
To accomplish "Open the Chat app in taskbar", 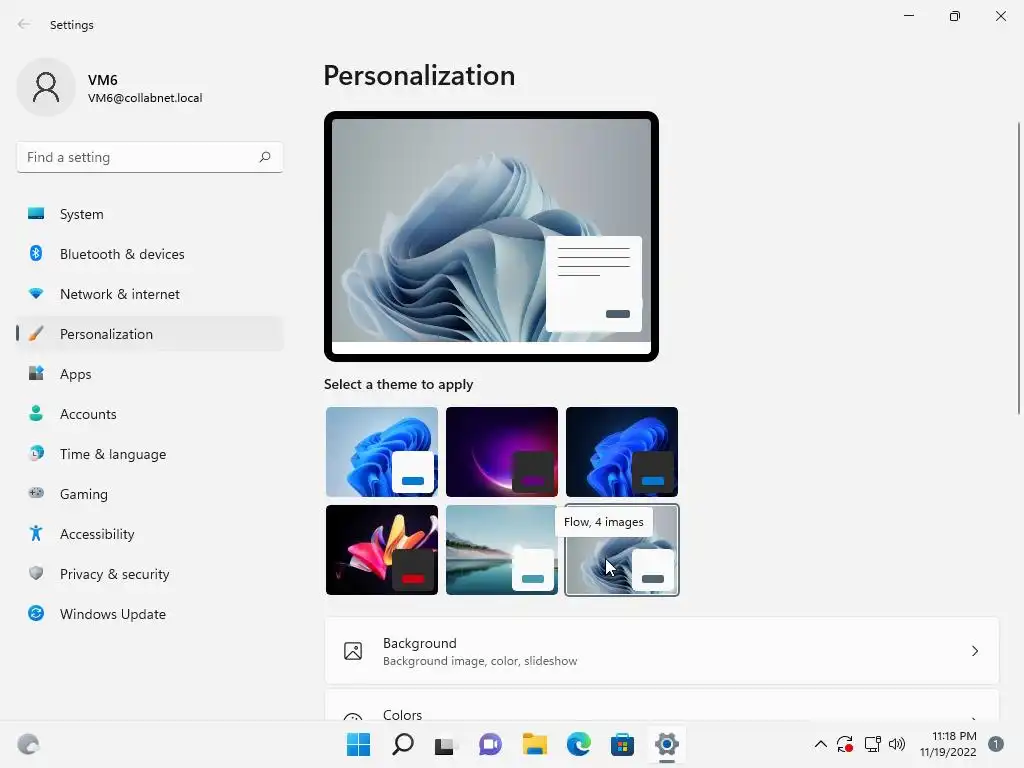I will point(490,744).
